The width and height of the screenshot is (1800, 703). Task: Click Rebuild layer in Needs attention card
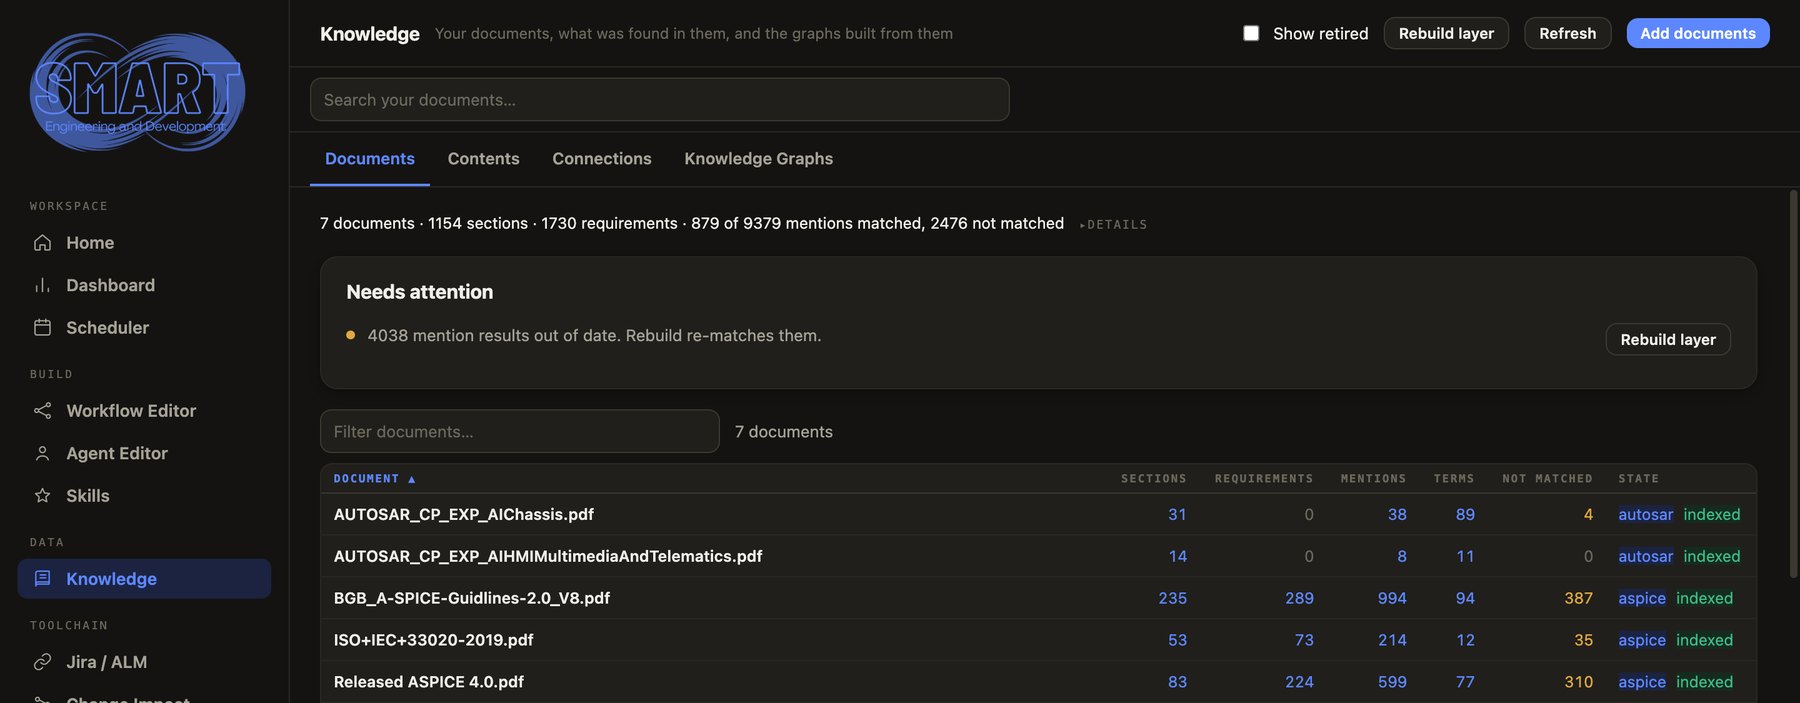pos(1668,339)
